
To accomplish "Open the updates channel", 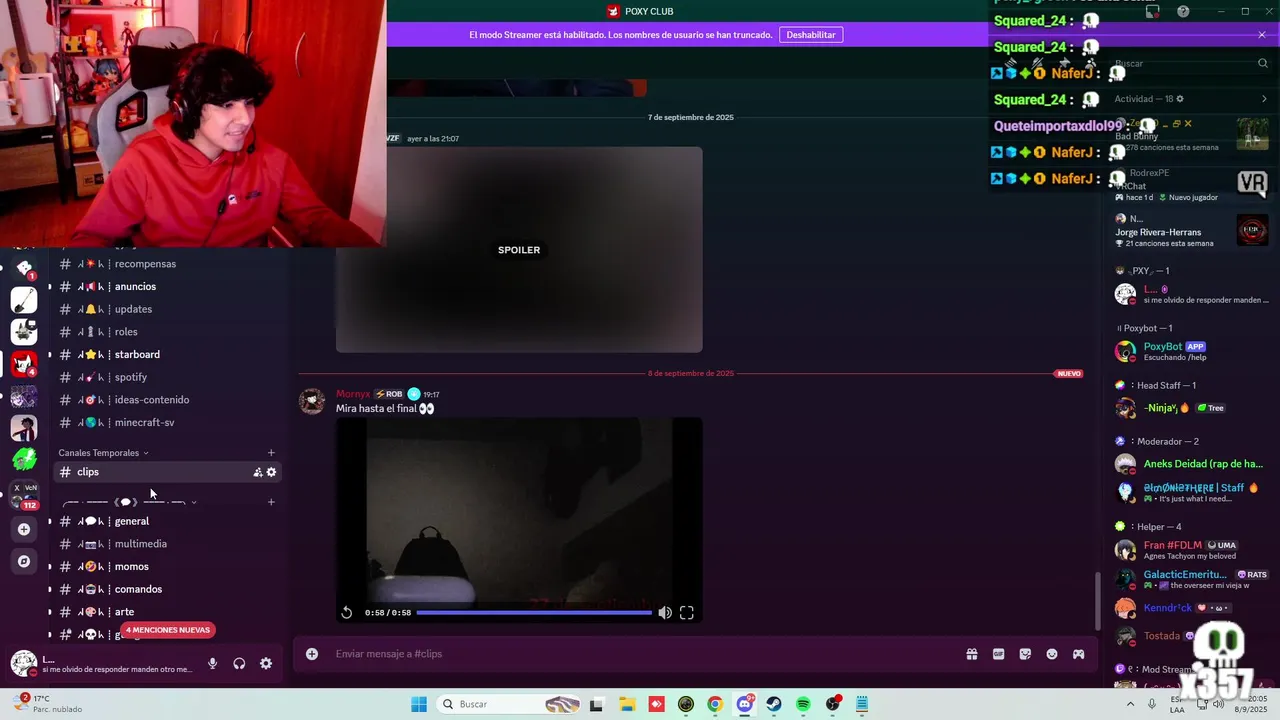I will [x=168, y=309].
